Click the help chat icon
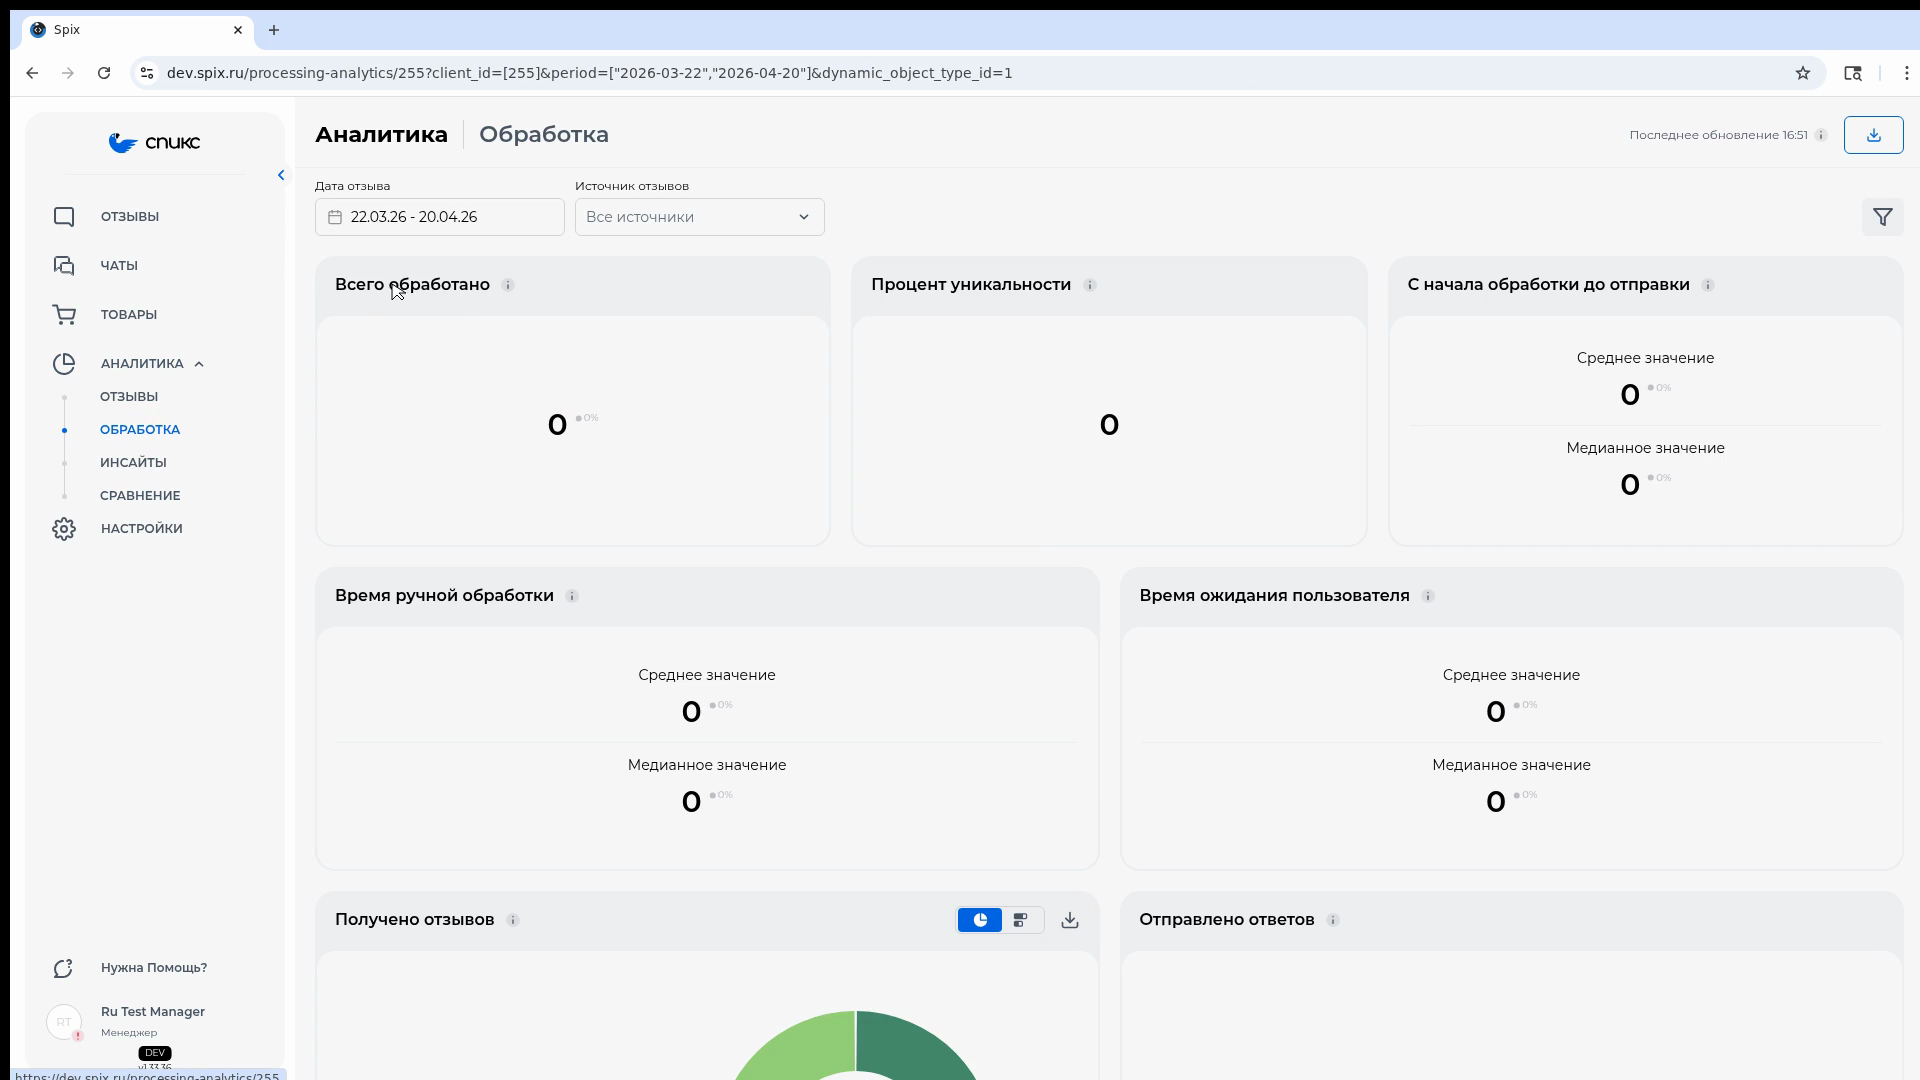Viewport: 1920px width, 1080px height. pyautogui.click(x=64, y=968)
